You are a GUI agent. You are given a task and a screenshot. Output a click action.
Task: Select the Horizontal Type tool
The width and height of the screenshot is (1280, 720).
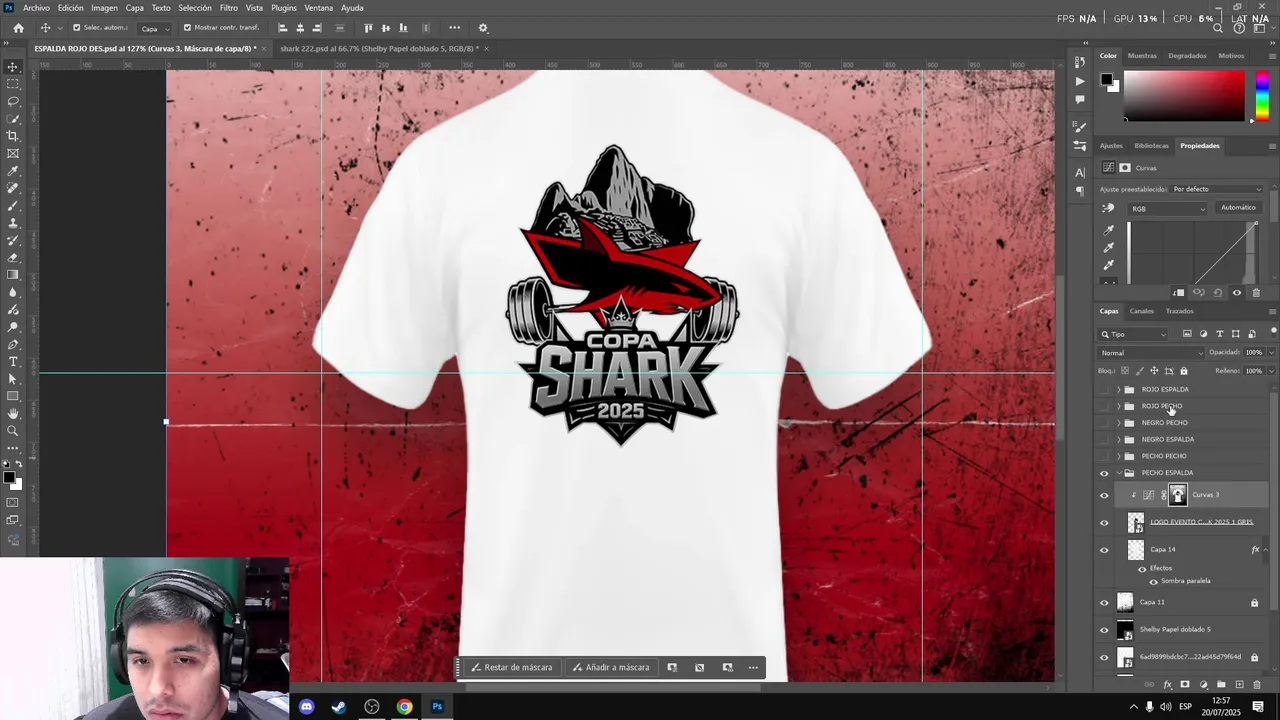[13, 362]
